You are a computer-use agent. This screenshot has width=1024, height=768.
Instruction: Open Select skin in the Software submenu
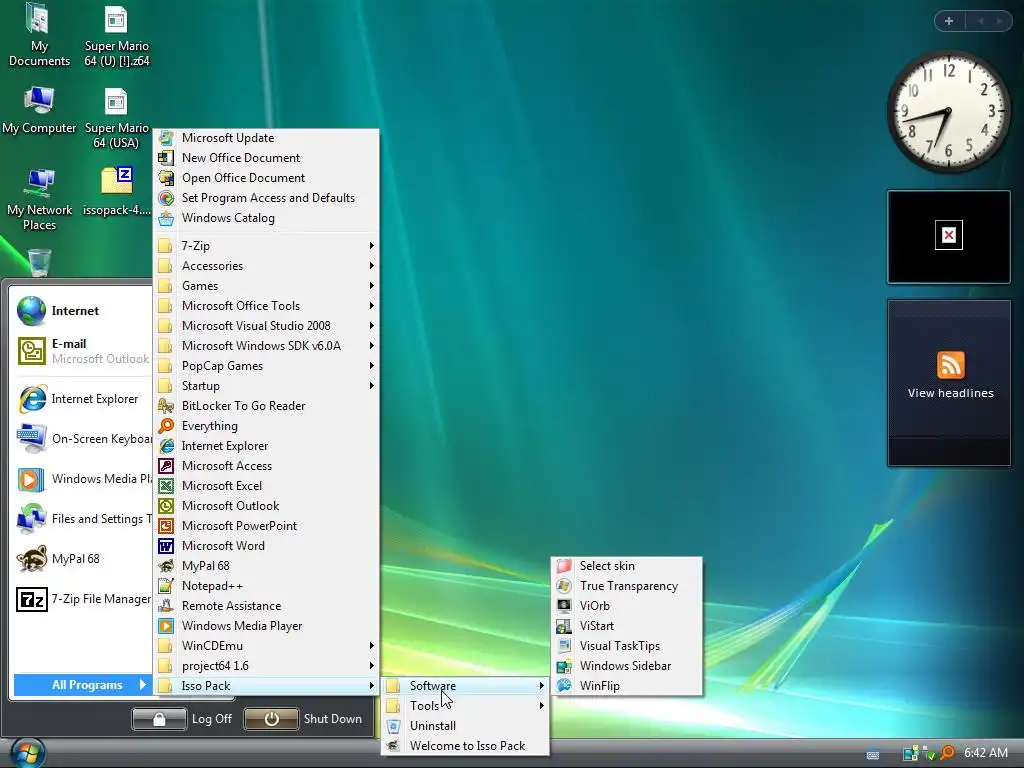(x=626, y=566)
